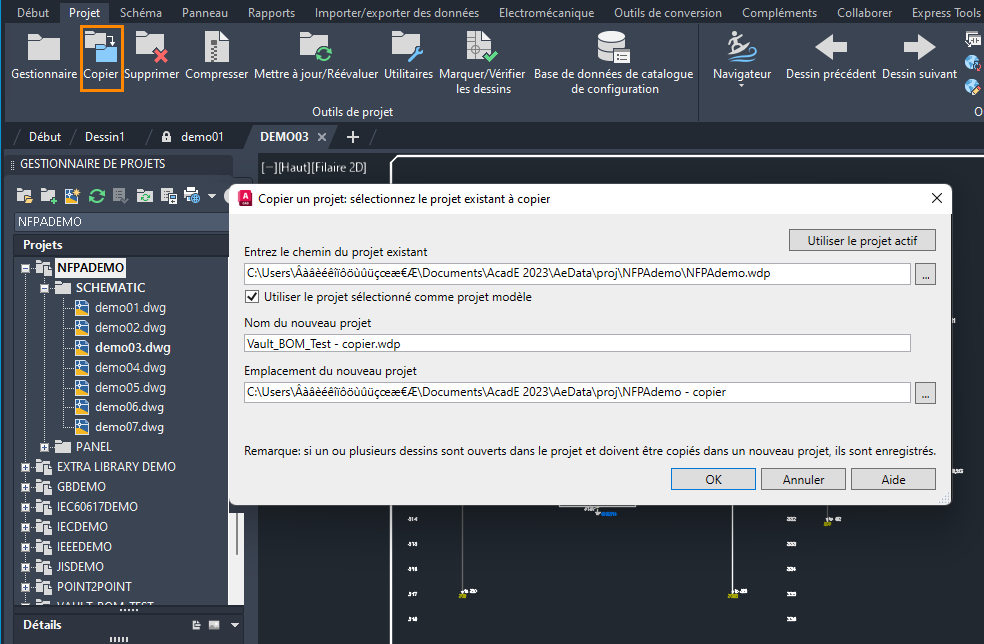The height and width of the screenshot is (644, 984).
Task: Click Emplacement du nouveau projet field
Action: coord(577,392)
